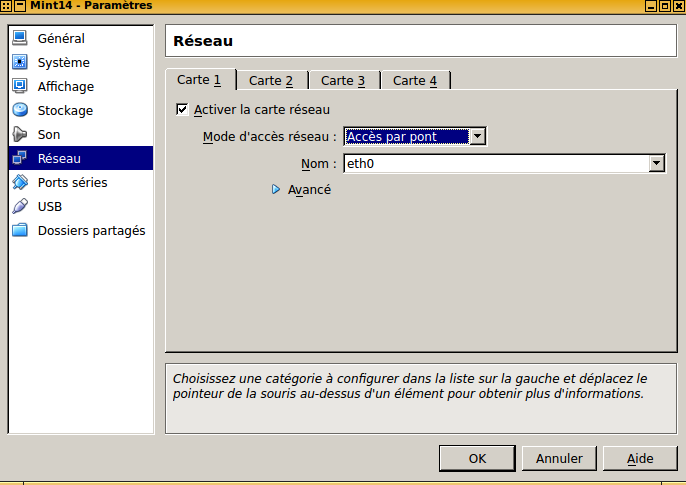Image resolution: width=686 pixels, height=485 pixels.
Task: Switch to Carte 3 tab
Action: 343,81
